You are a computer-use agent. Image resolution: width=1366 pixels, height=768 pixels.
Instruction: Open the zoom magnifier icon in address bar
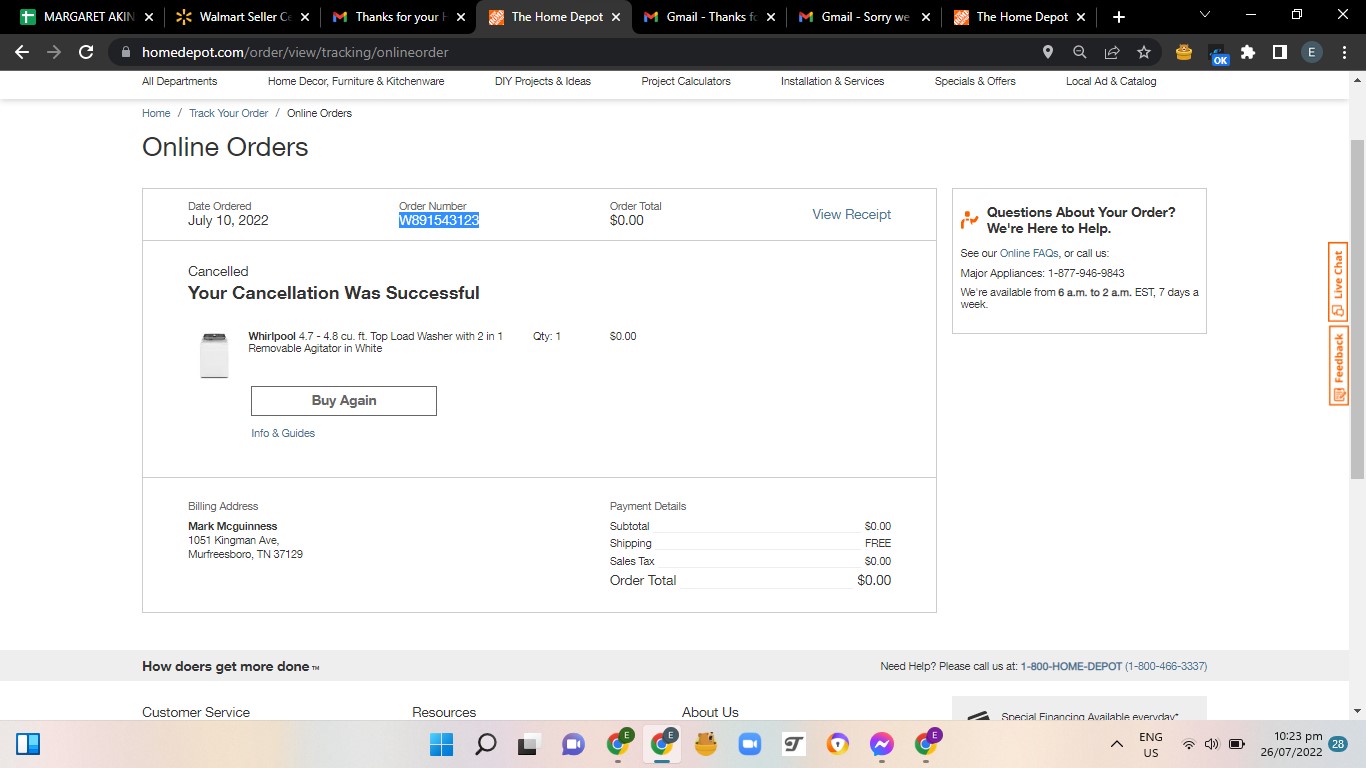tap(1080, 52)
